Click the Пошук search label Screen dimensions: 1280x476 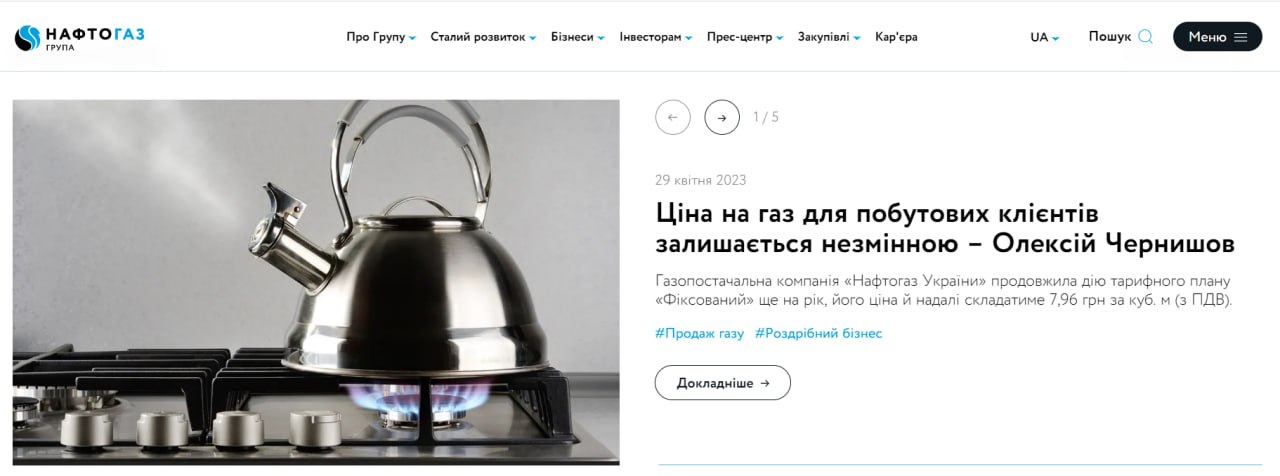[1110, 37]
